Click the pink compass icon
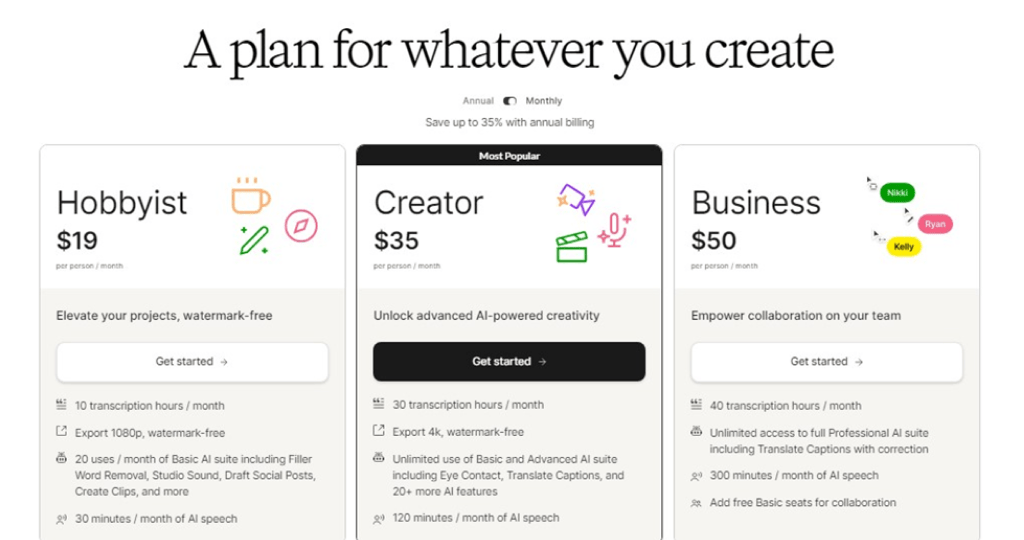This screenshot has height=540, width=1024. coord(300,226)
